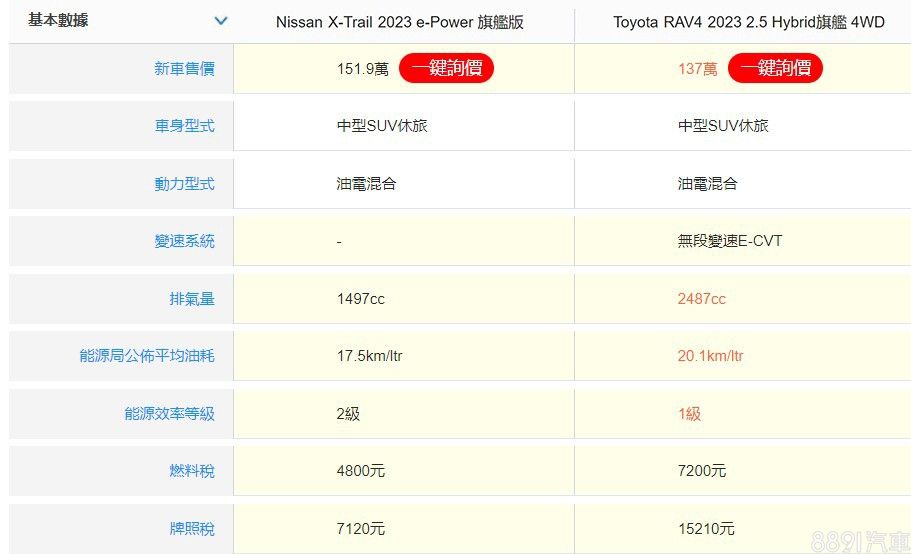The width and height of the screenshot is (911, 554).
Task: Click the highlighted 2487cc displacement value
Action: point(701,299)
